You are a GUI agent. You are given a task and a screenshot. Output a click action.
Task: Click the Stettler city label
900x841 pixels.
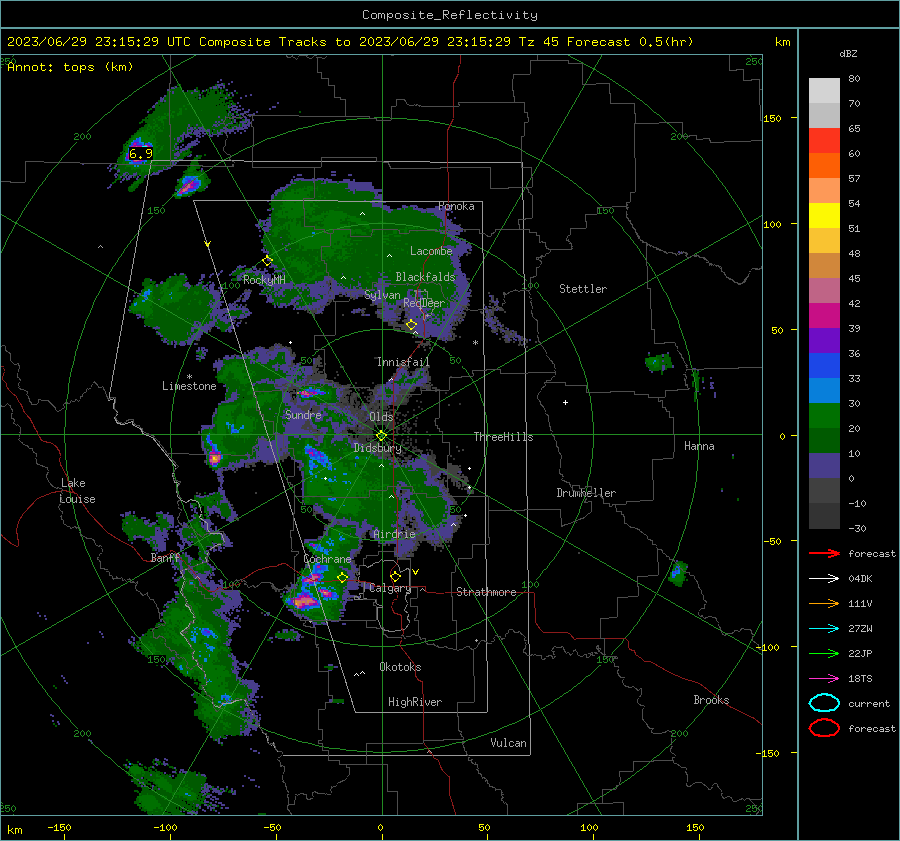[583, 289]
